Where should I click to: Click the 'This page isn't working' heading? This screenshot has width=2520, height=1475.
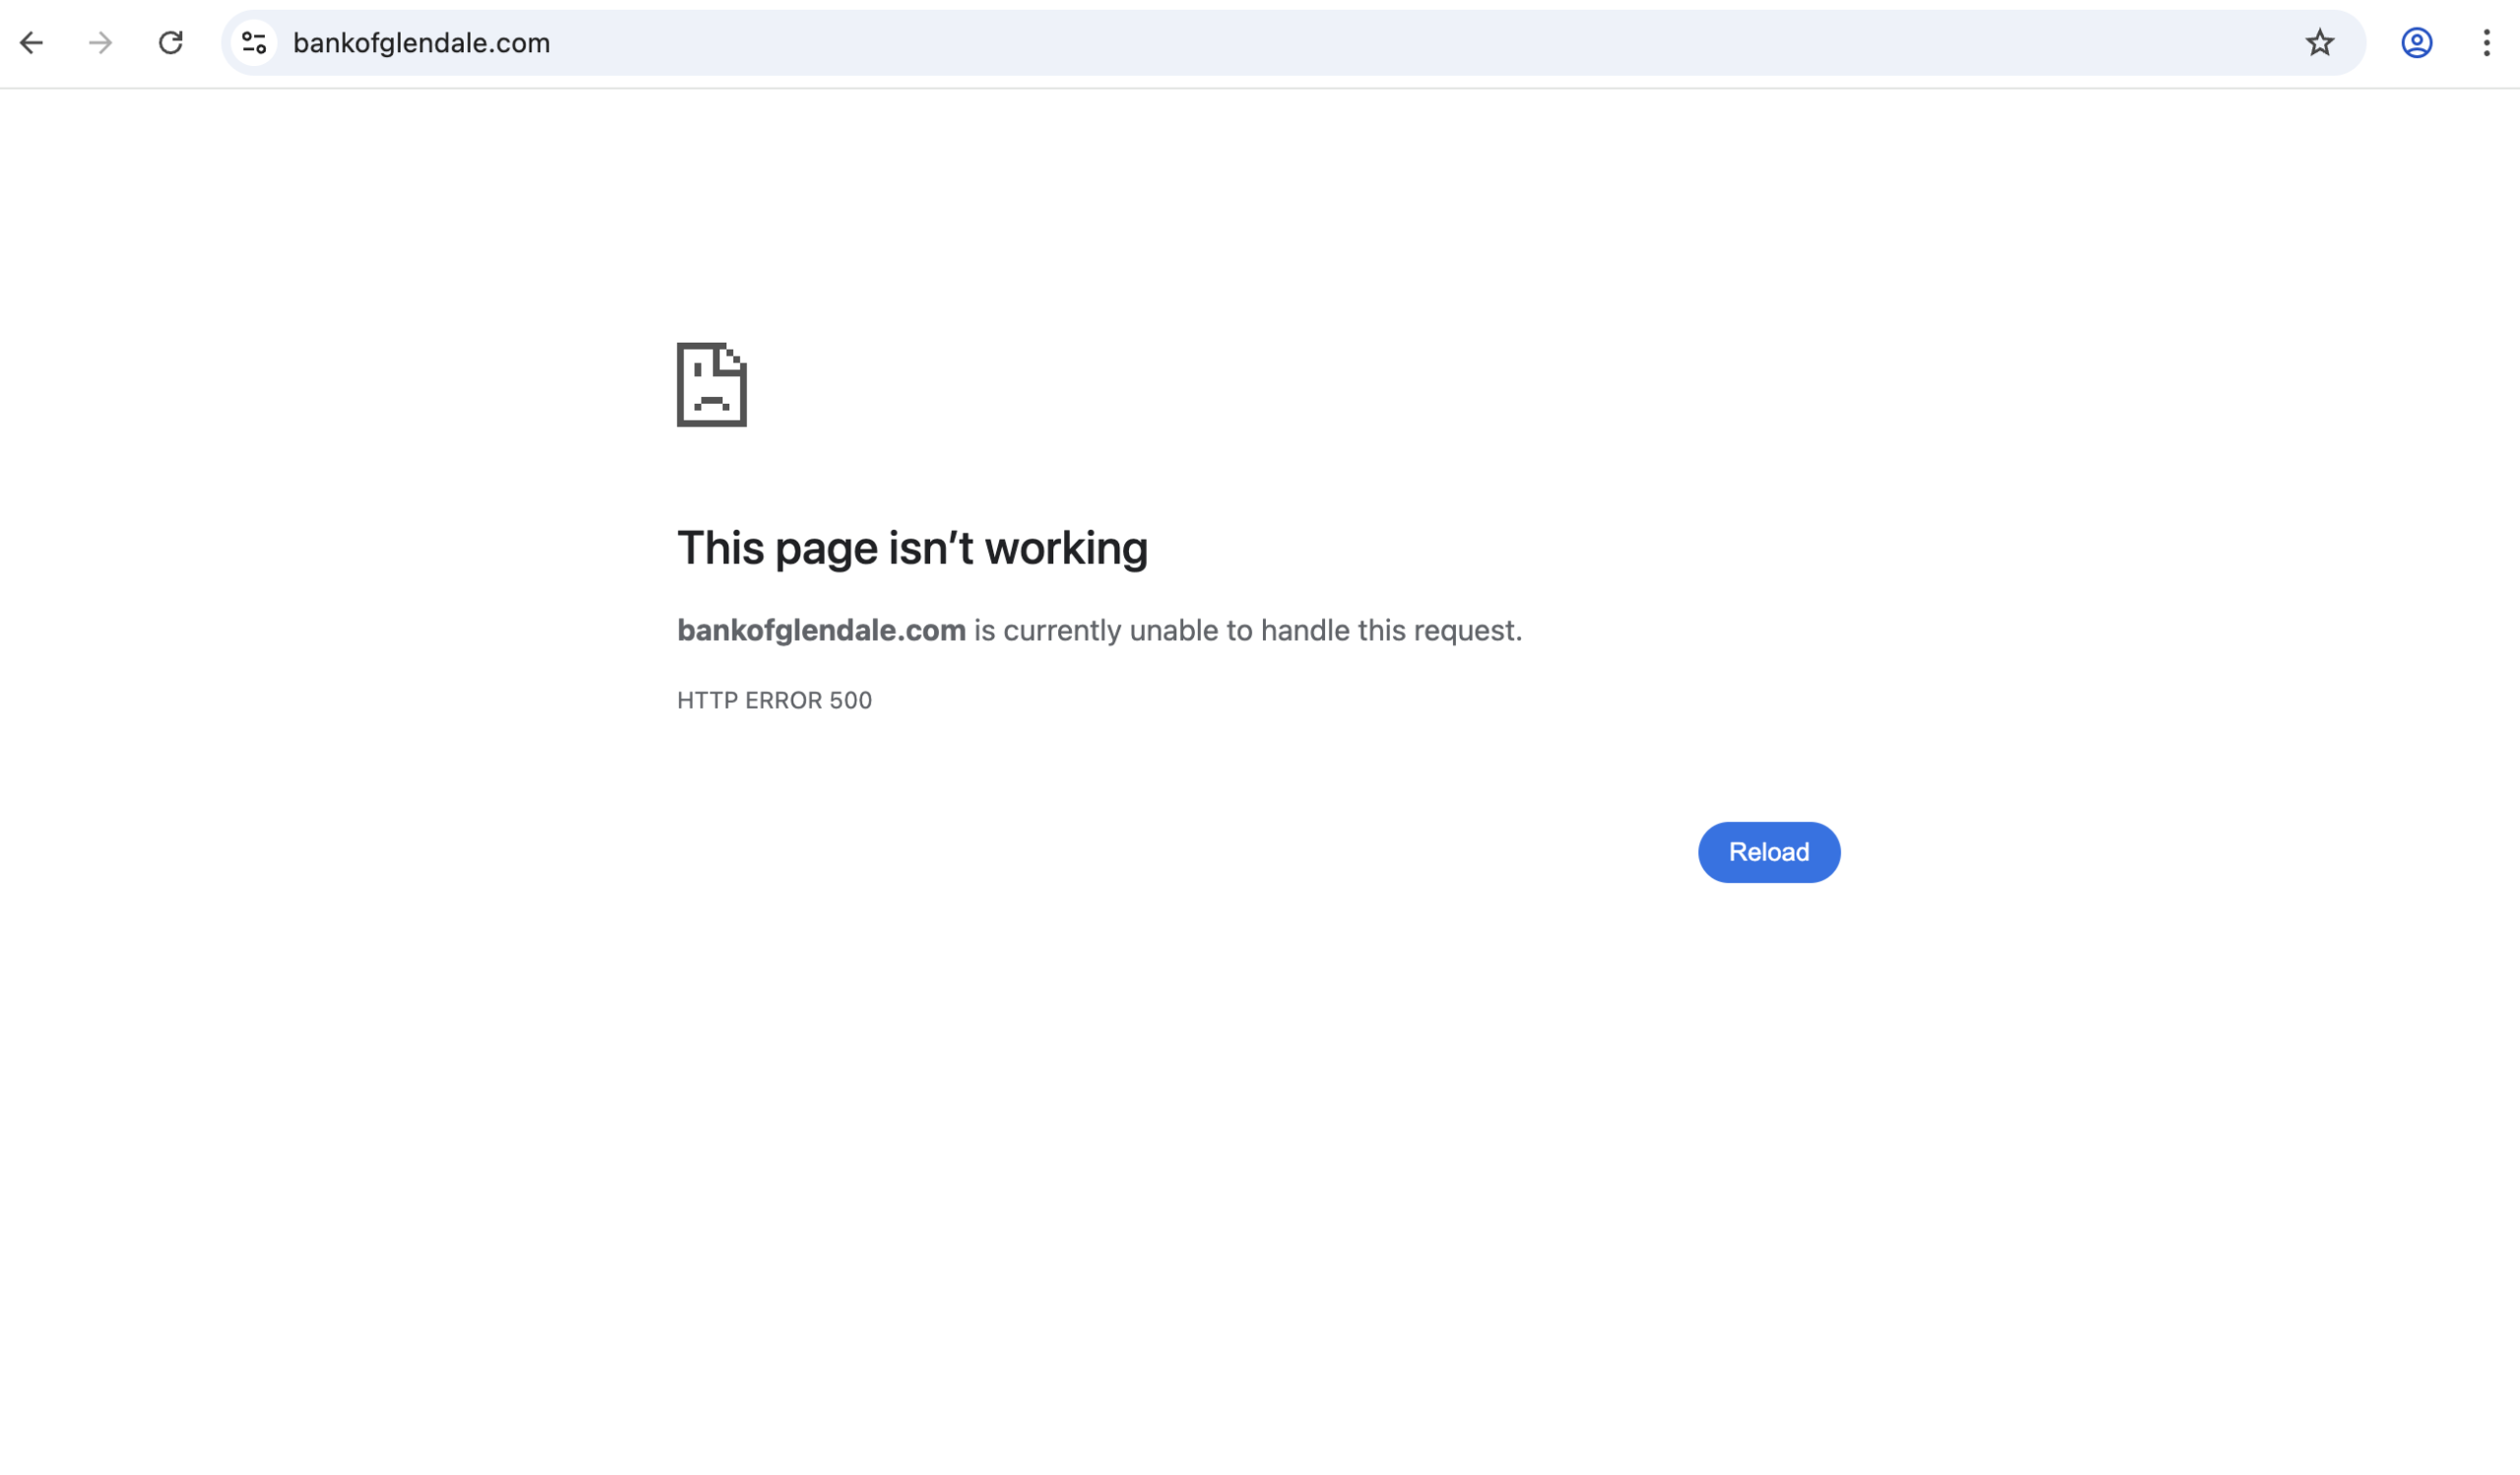(x=912, y=546)
